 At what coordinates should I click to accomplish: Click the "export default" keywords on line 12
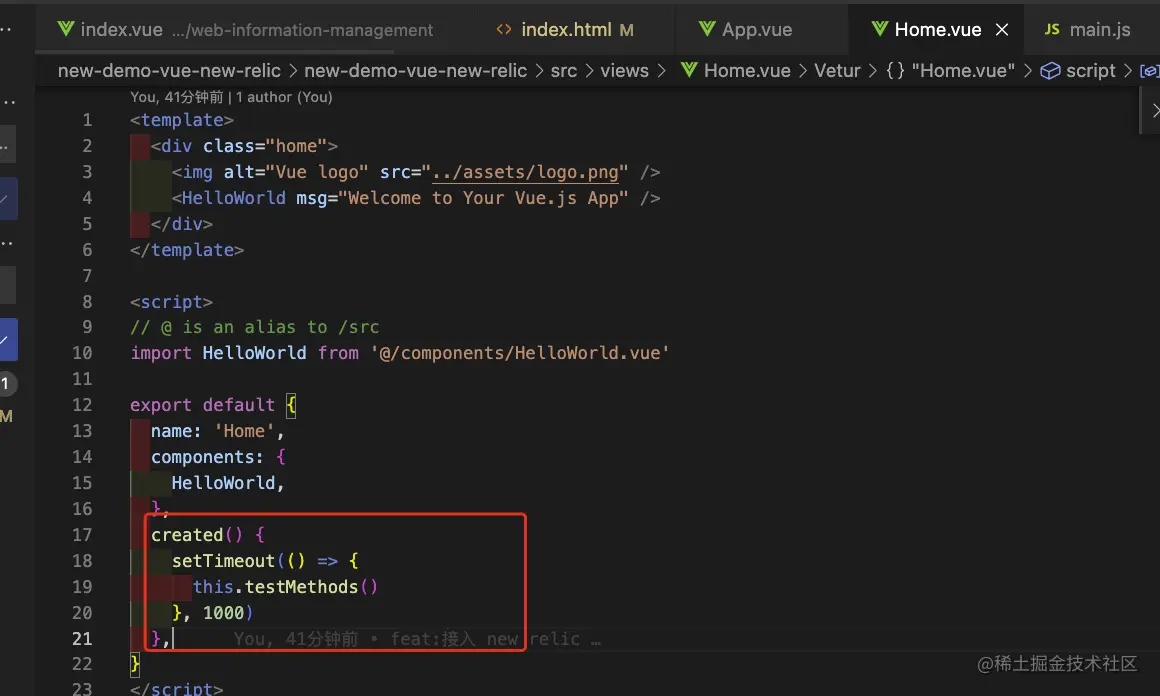click(x=203, y=405)
